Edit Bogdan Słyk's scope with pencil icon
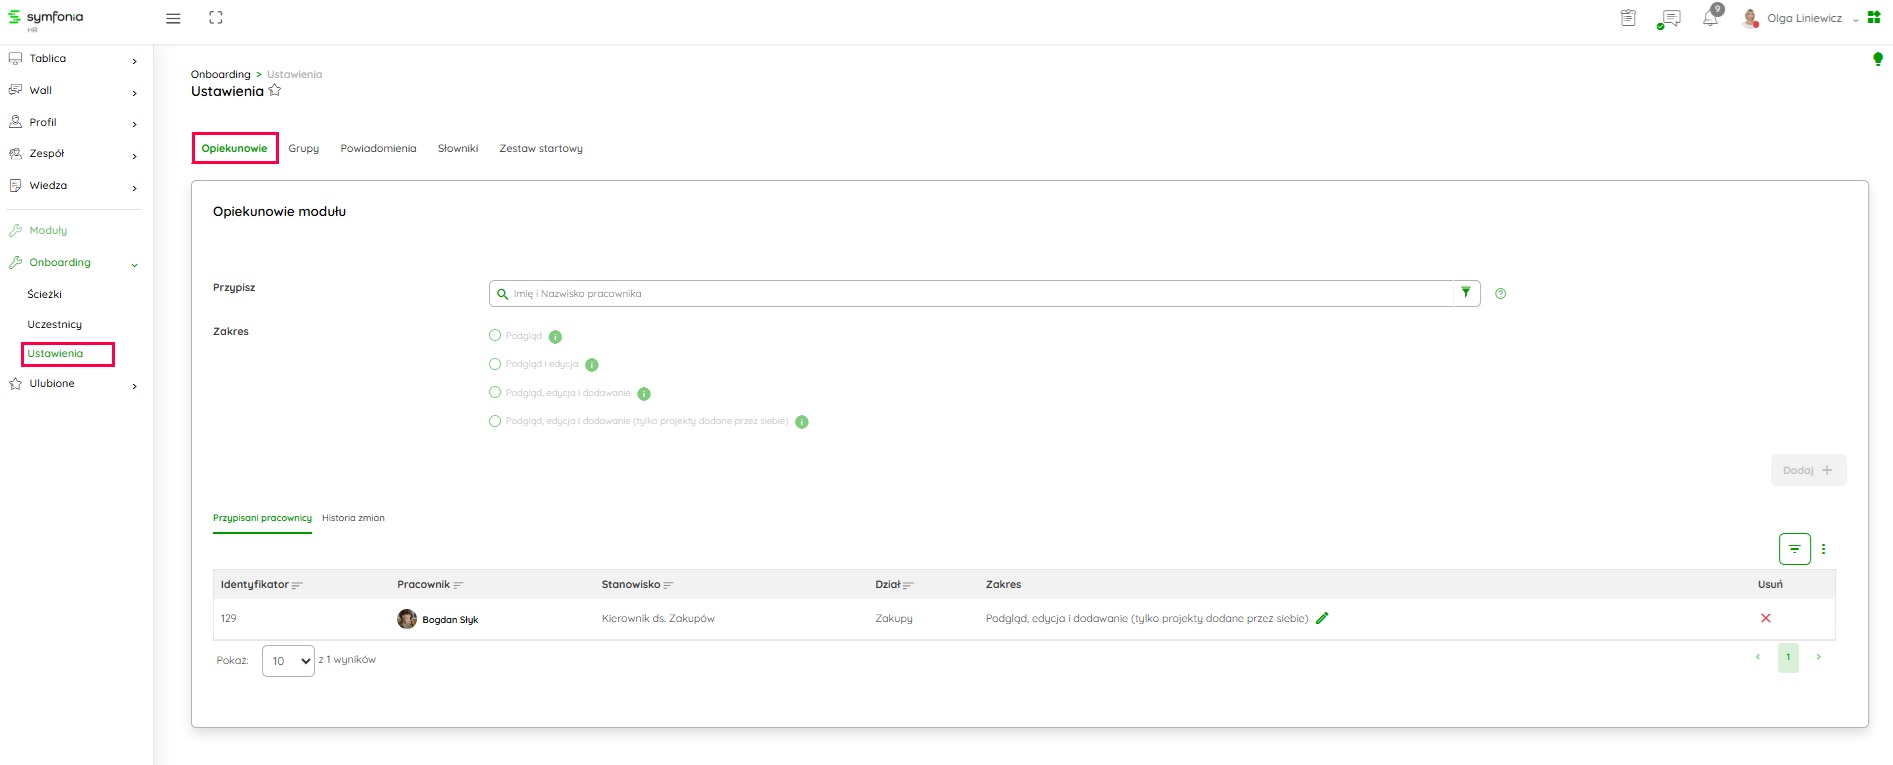The image size is (1893, 765). coord(1322,618)
